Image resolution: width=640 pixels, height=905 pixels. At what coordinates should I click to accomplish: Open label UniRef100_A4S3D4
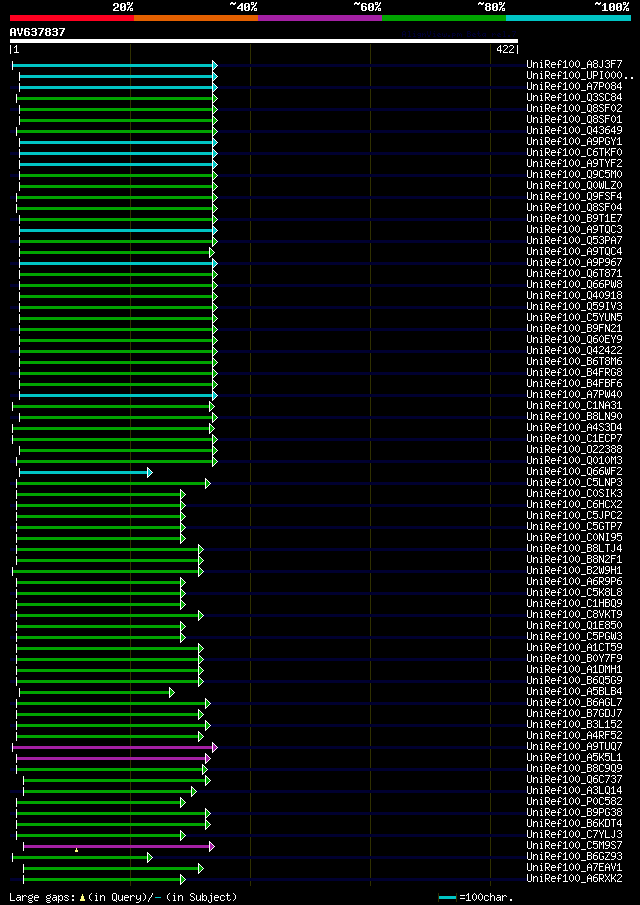[x=574, y=428]
